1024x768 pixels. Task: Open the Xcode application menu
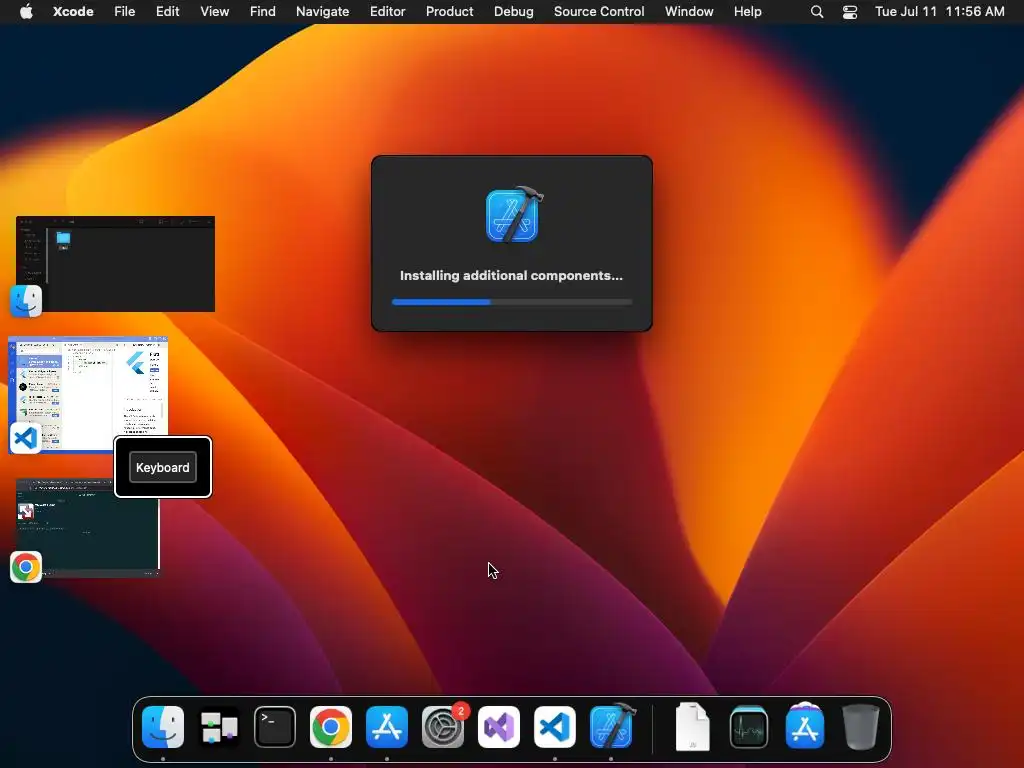coord(73,11)
